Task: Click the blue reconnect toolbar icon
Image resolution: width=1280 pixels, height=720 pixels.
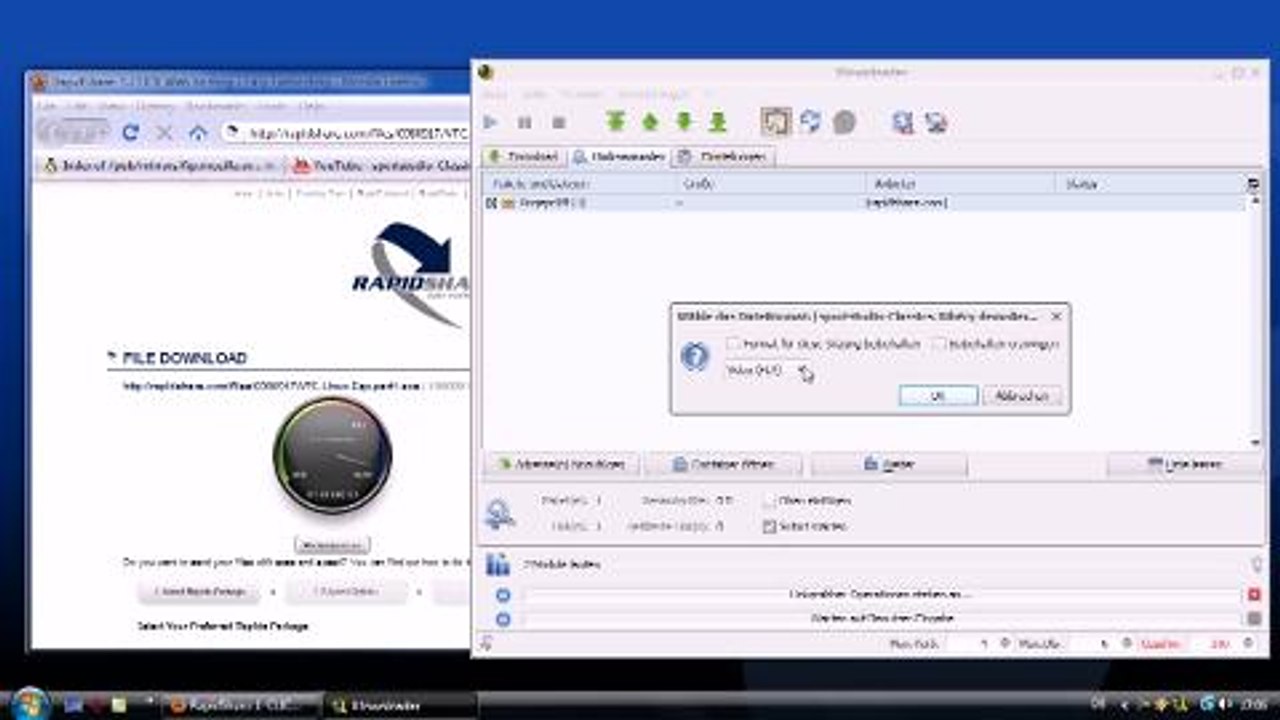Action: click(x=810, y=122)
